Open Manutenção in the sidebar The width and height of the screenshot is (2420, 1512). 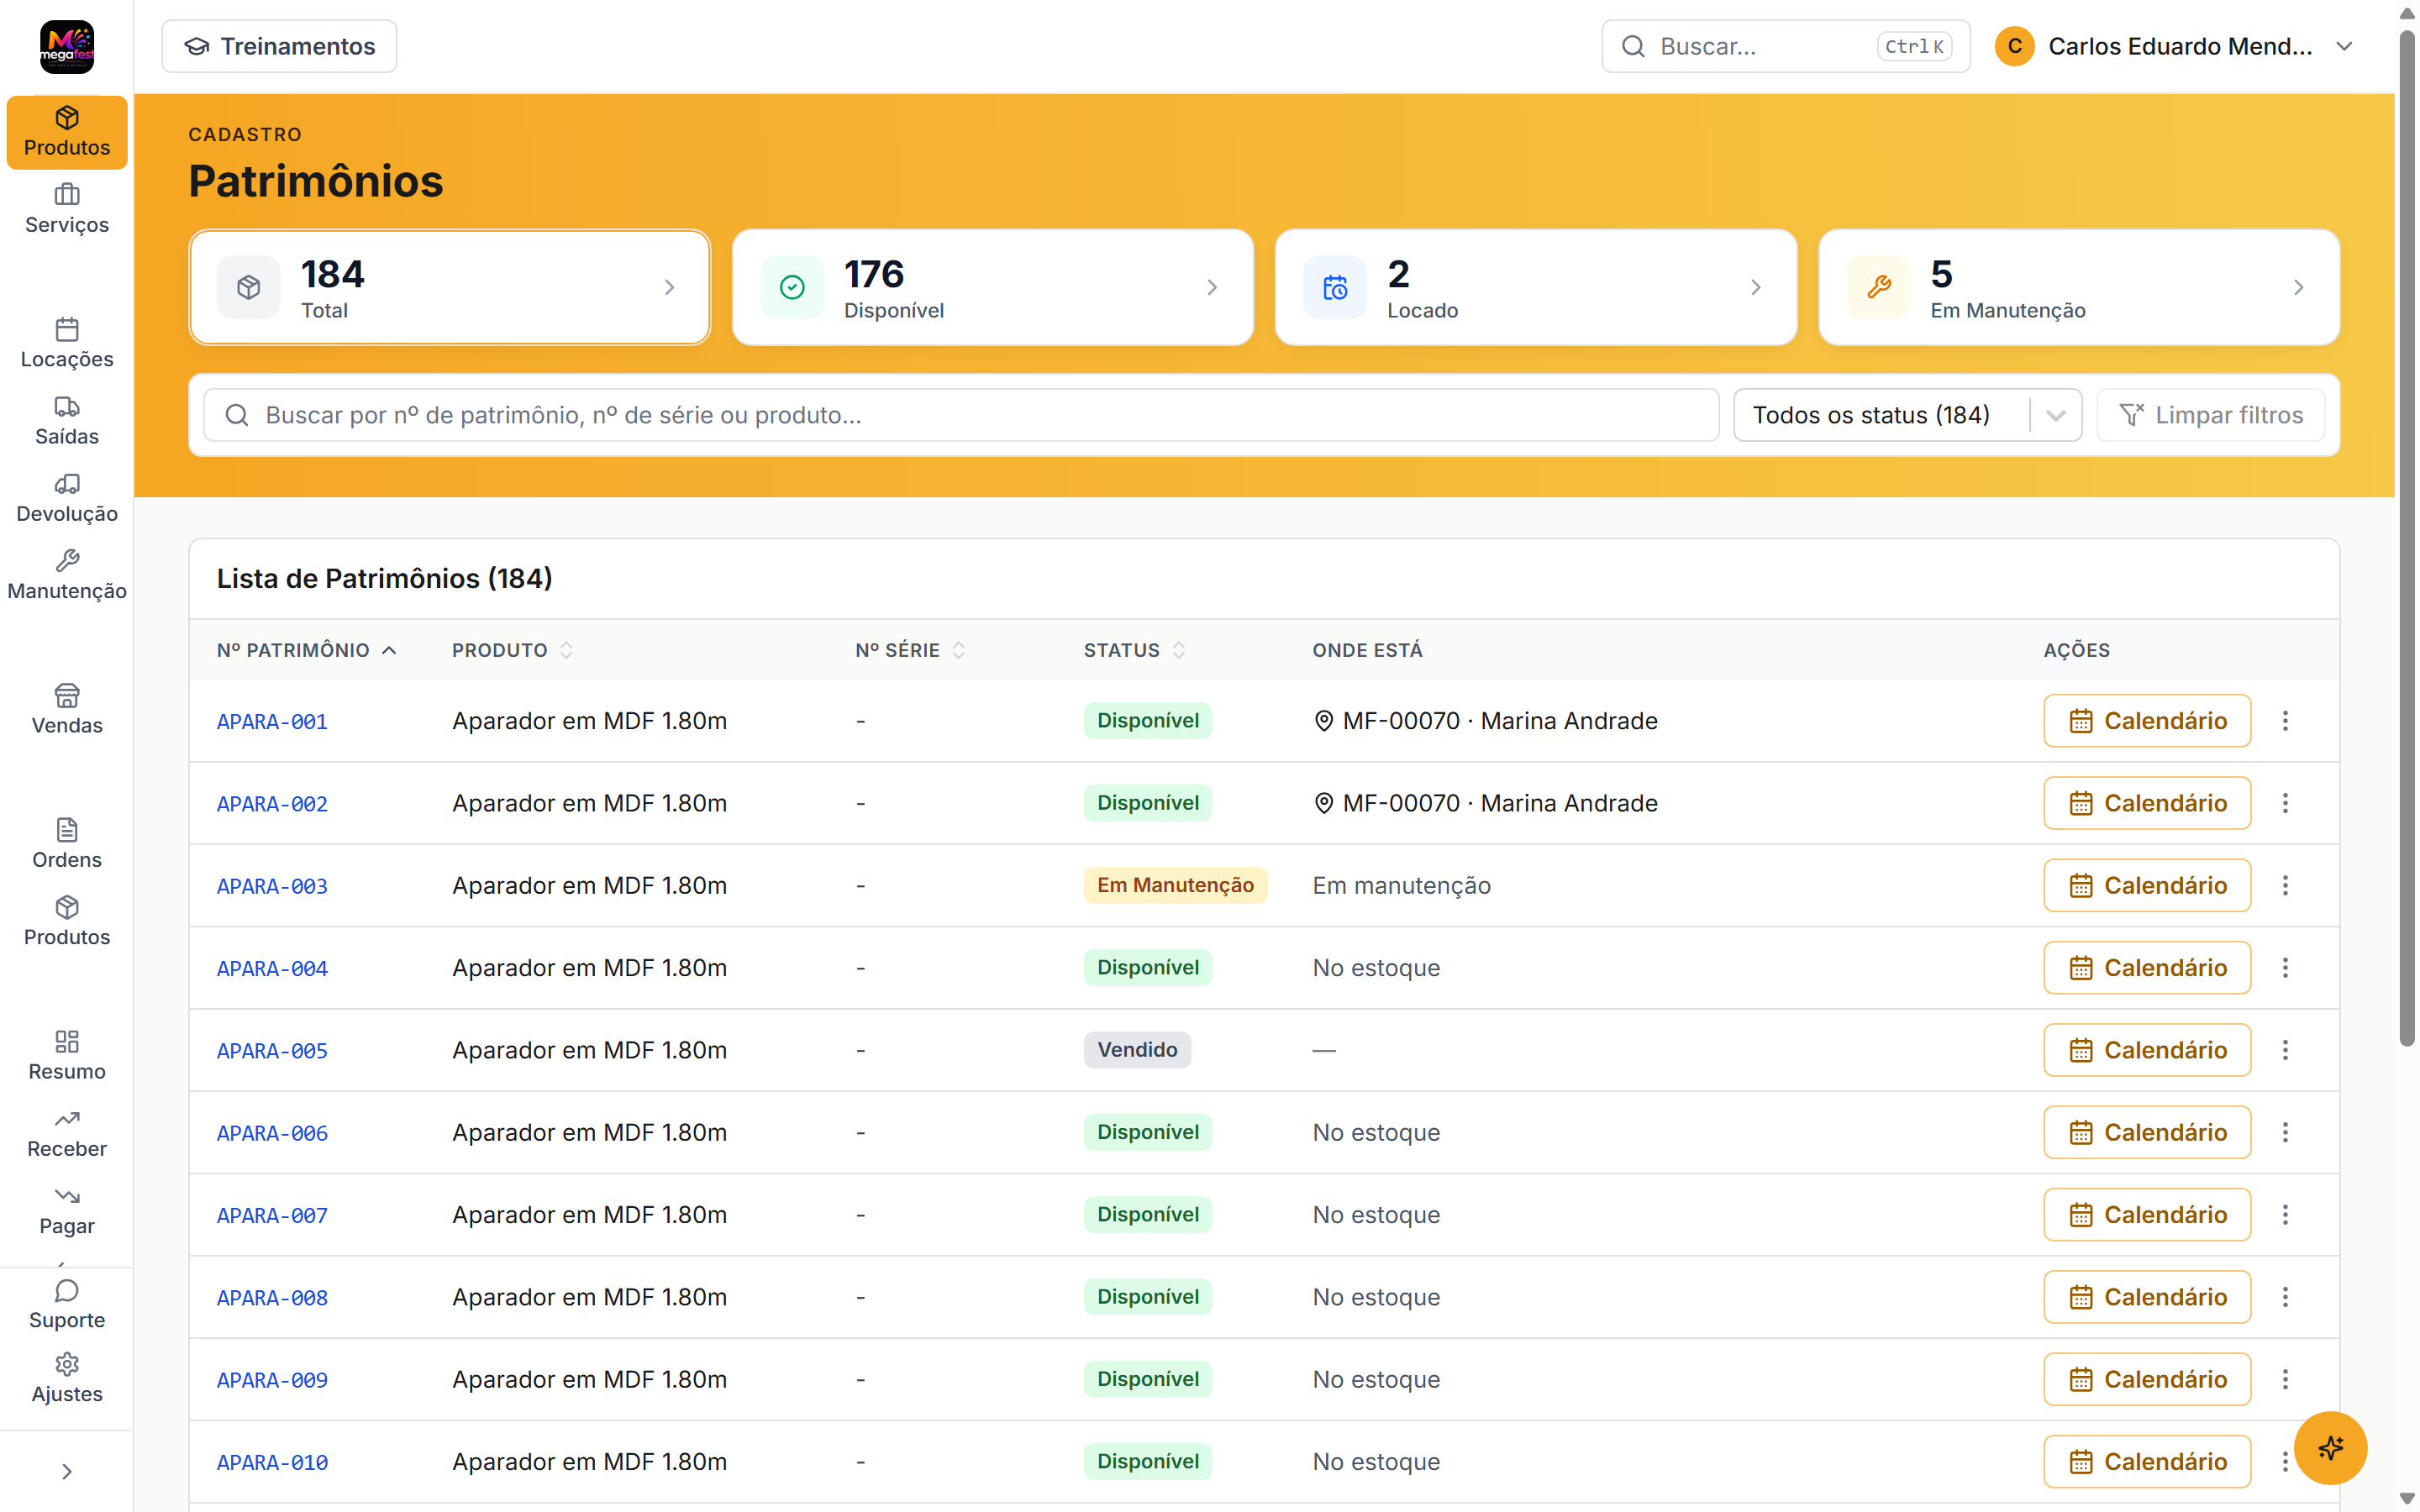point(67,575)
